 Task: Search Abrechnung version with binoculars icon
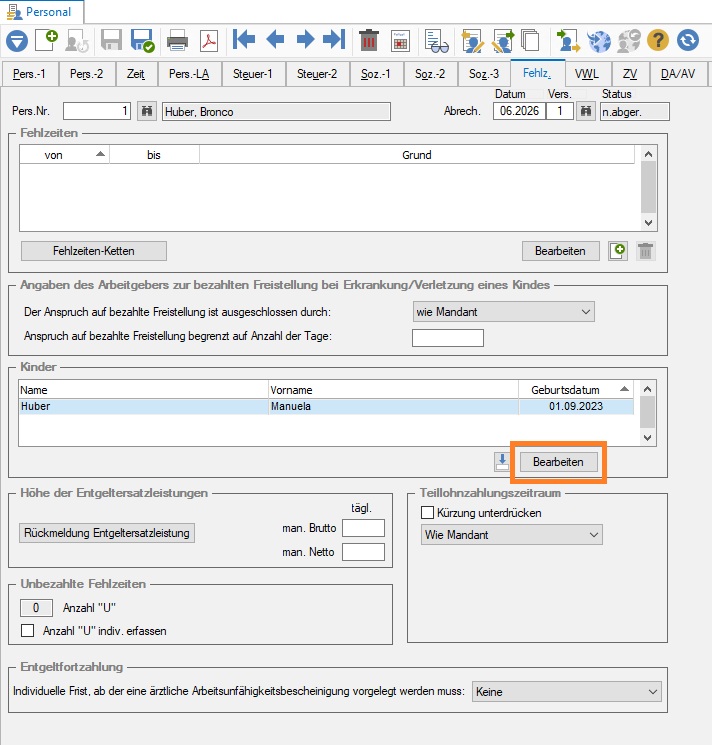click(586, 112)
